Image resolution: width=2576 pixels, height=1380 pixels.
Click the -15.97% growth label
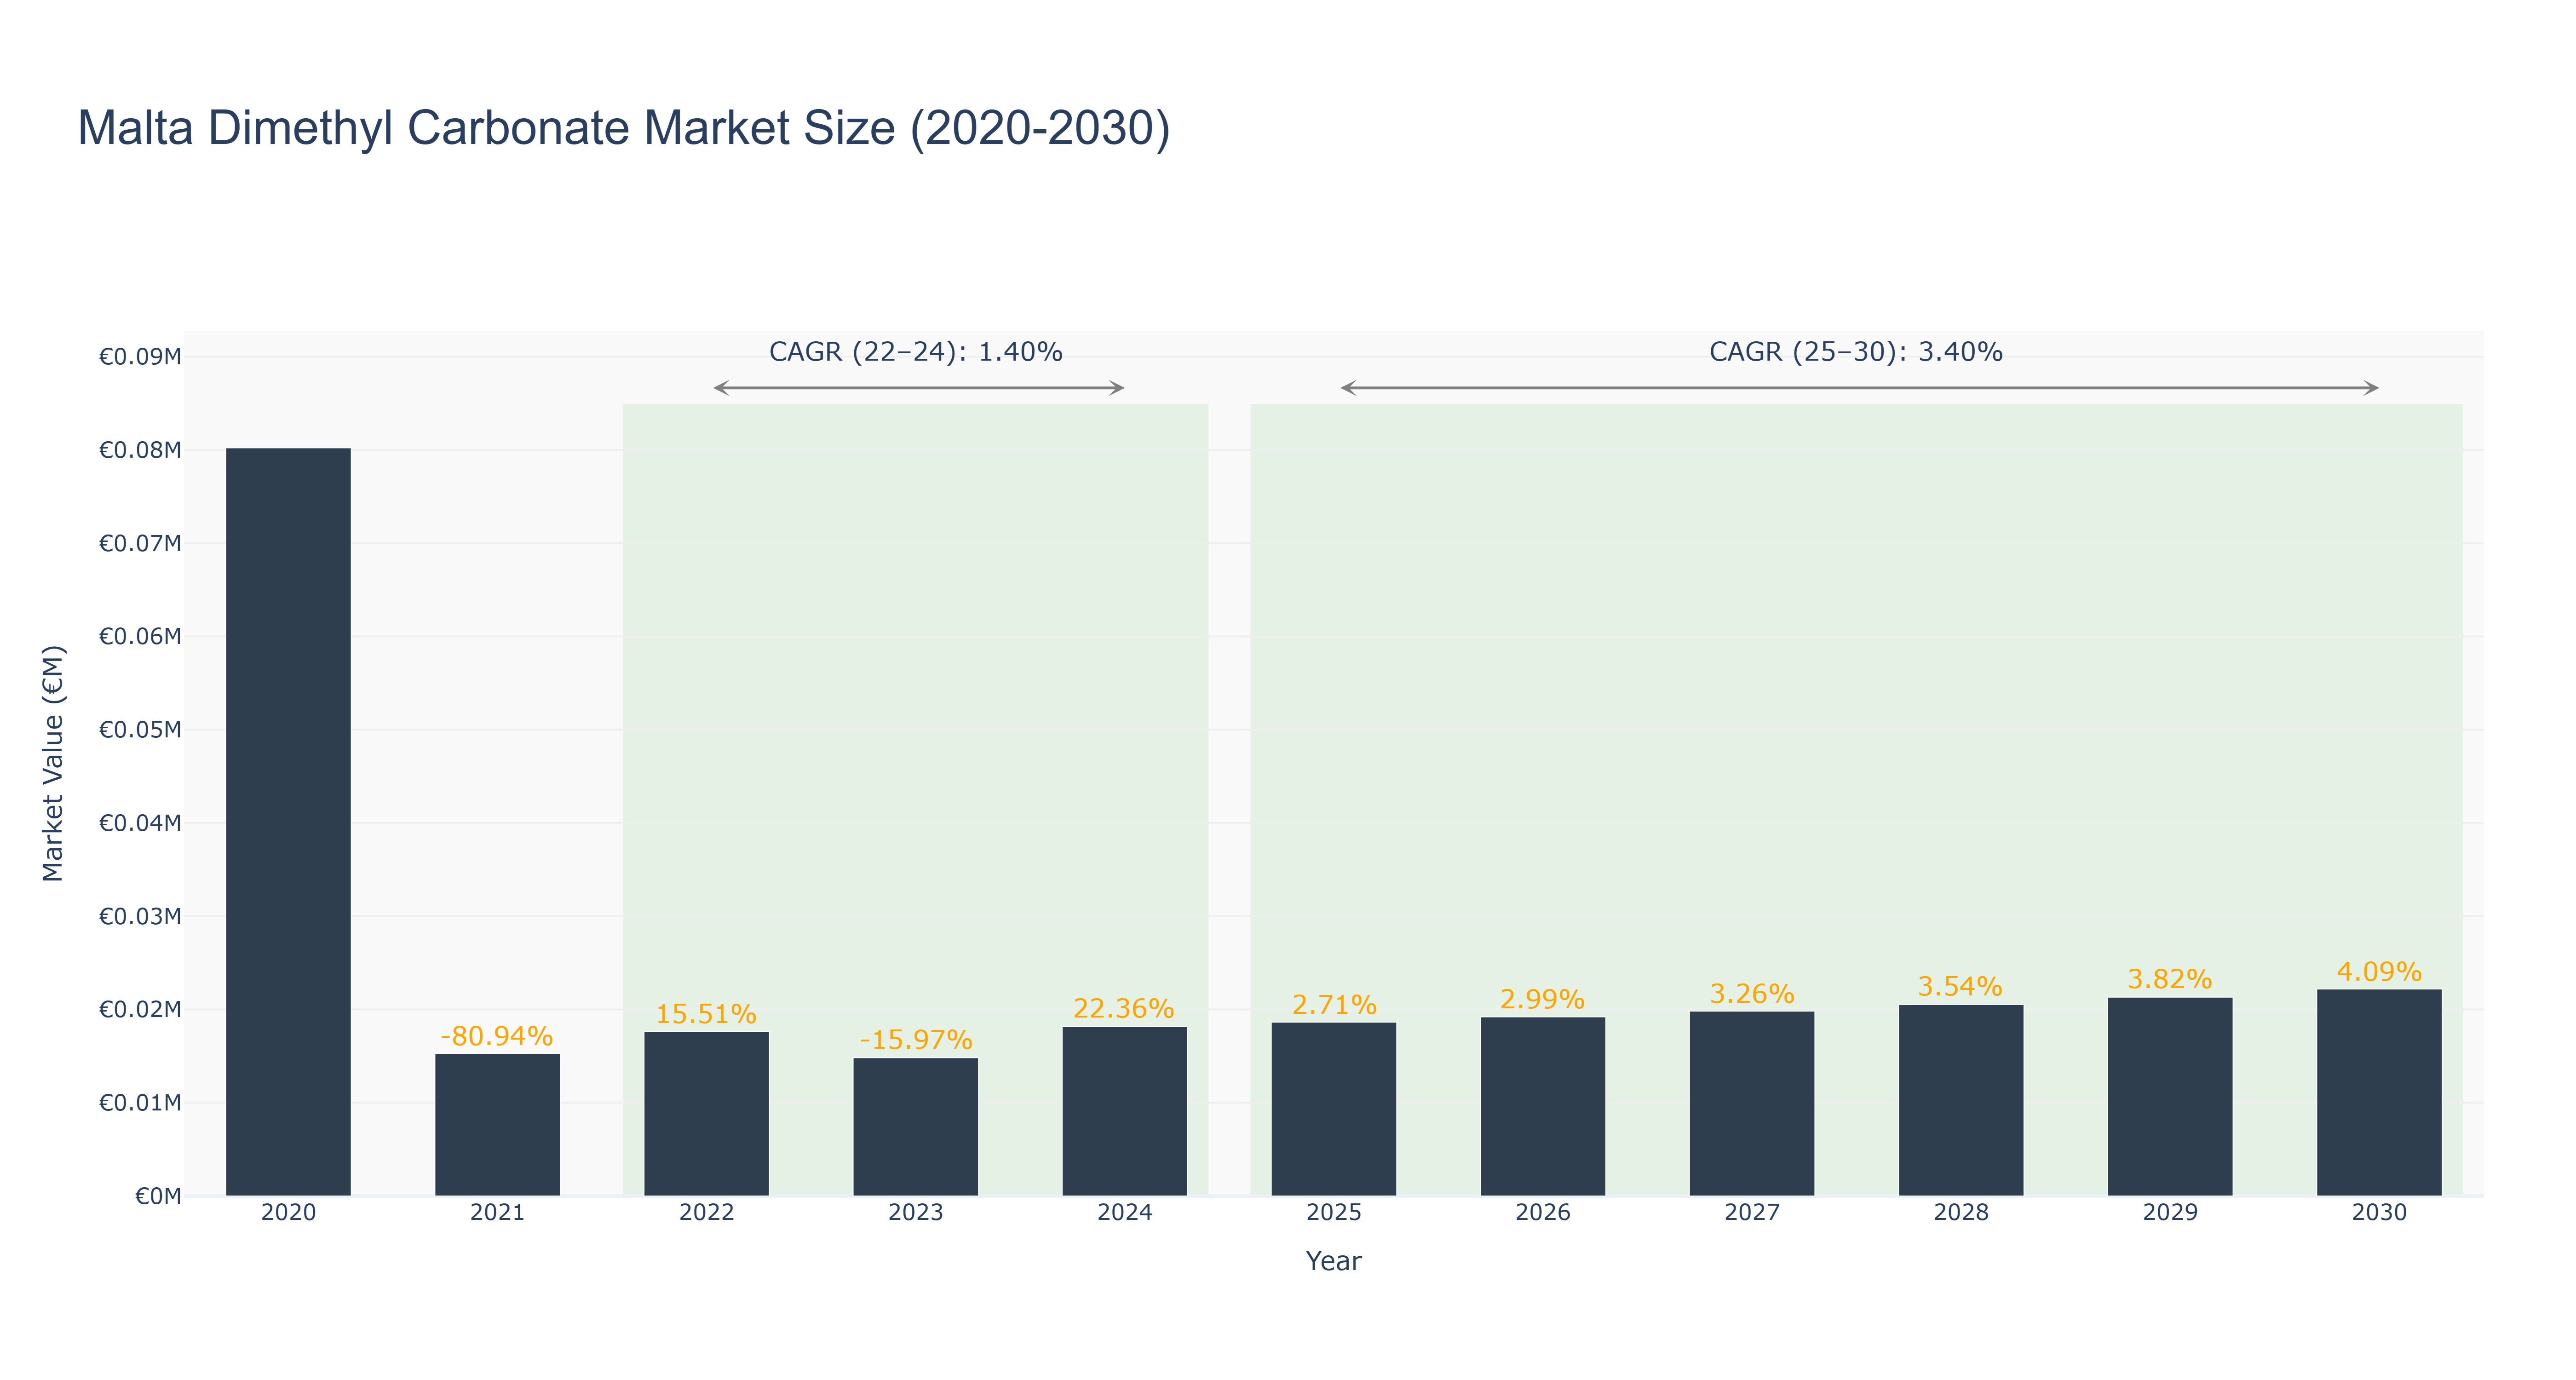[916, 1040]
